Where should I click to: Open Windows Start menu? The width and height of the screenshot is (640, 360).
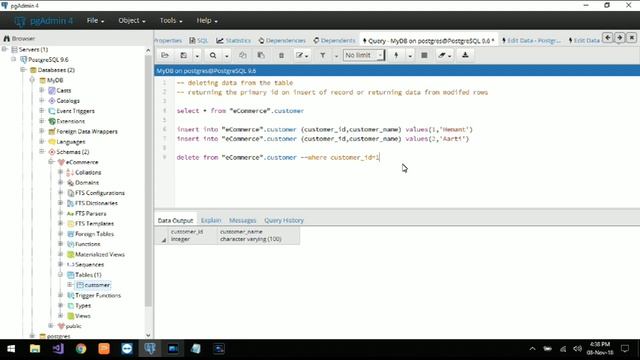click(x=11, y=349)
